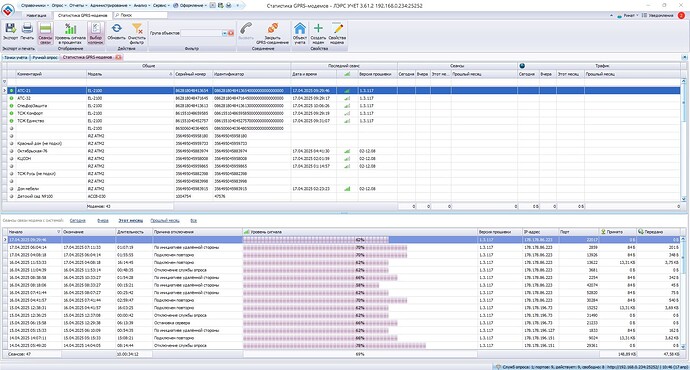Viewport: 690px width, 370px height.
Task: Click the Закрыть GPRS-соединение icon
Action: (x=273, y=29)
